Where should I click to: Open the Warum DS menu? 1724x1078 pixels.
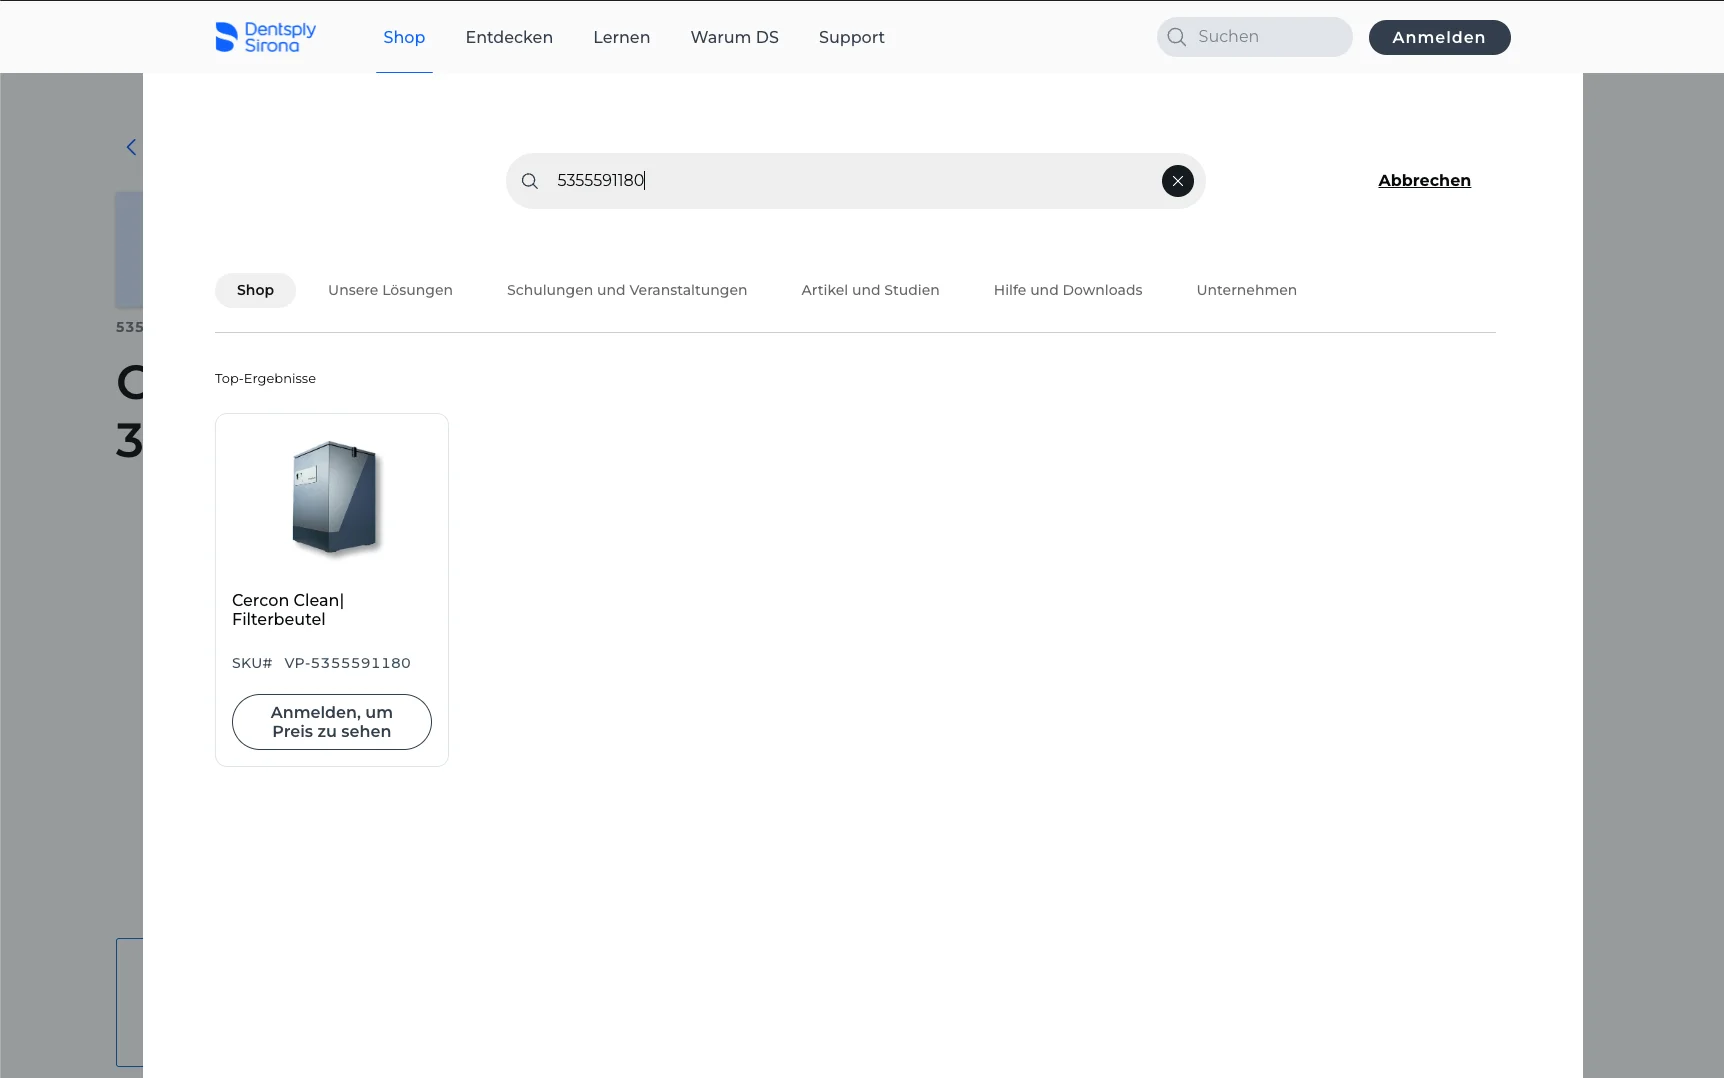[734, 37]
